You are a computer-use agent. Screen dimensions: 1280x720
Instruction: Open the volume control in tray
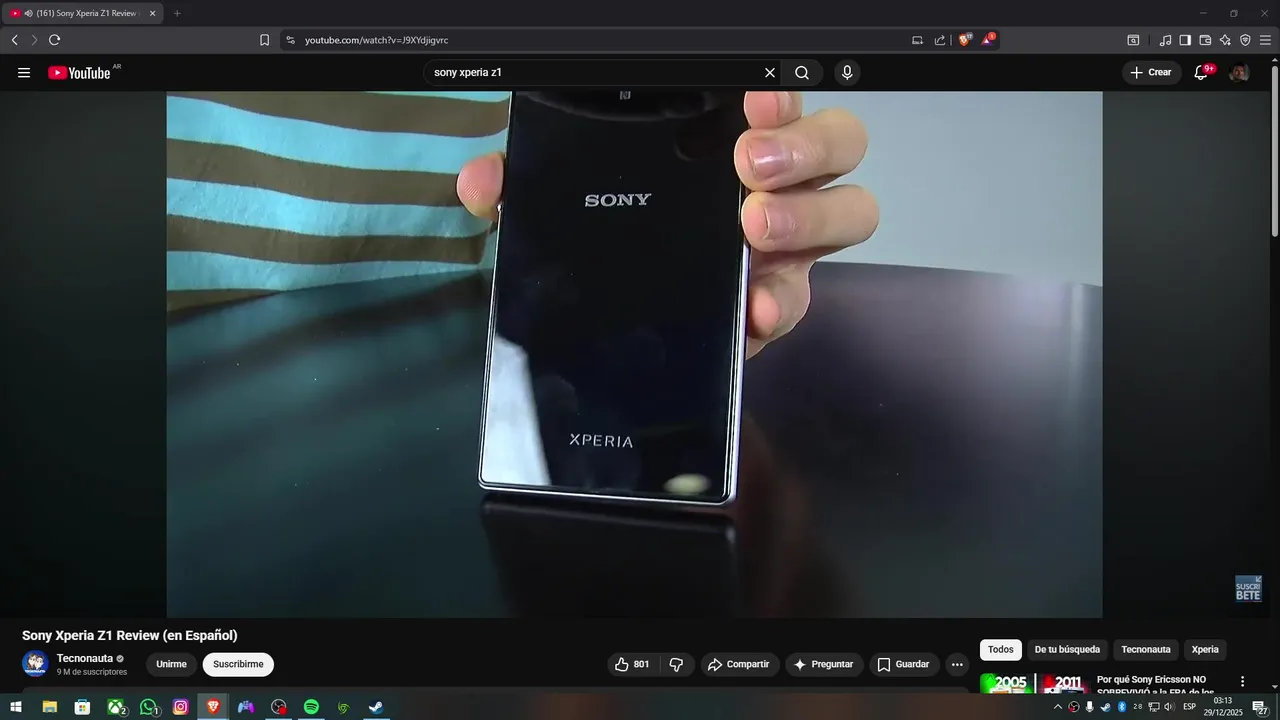coord(1168,707)
